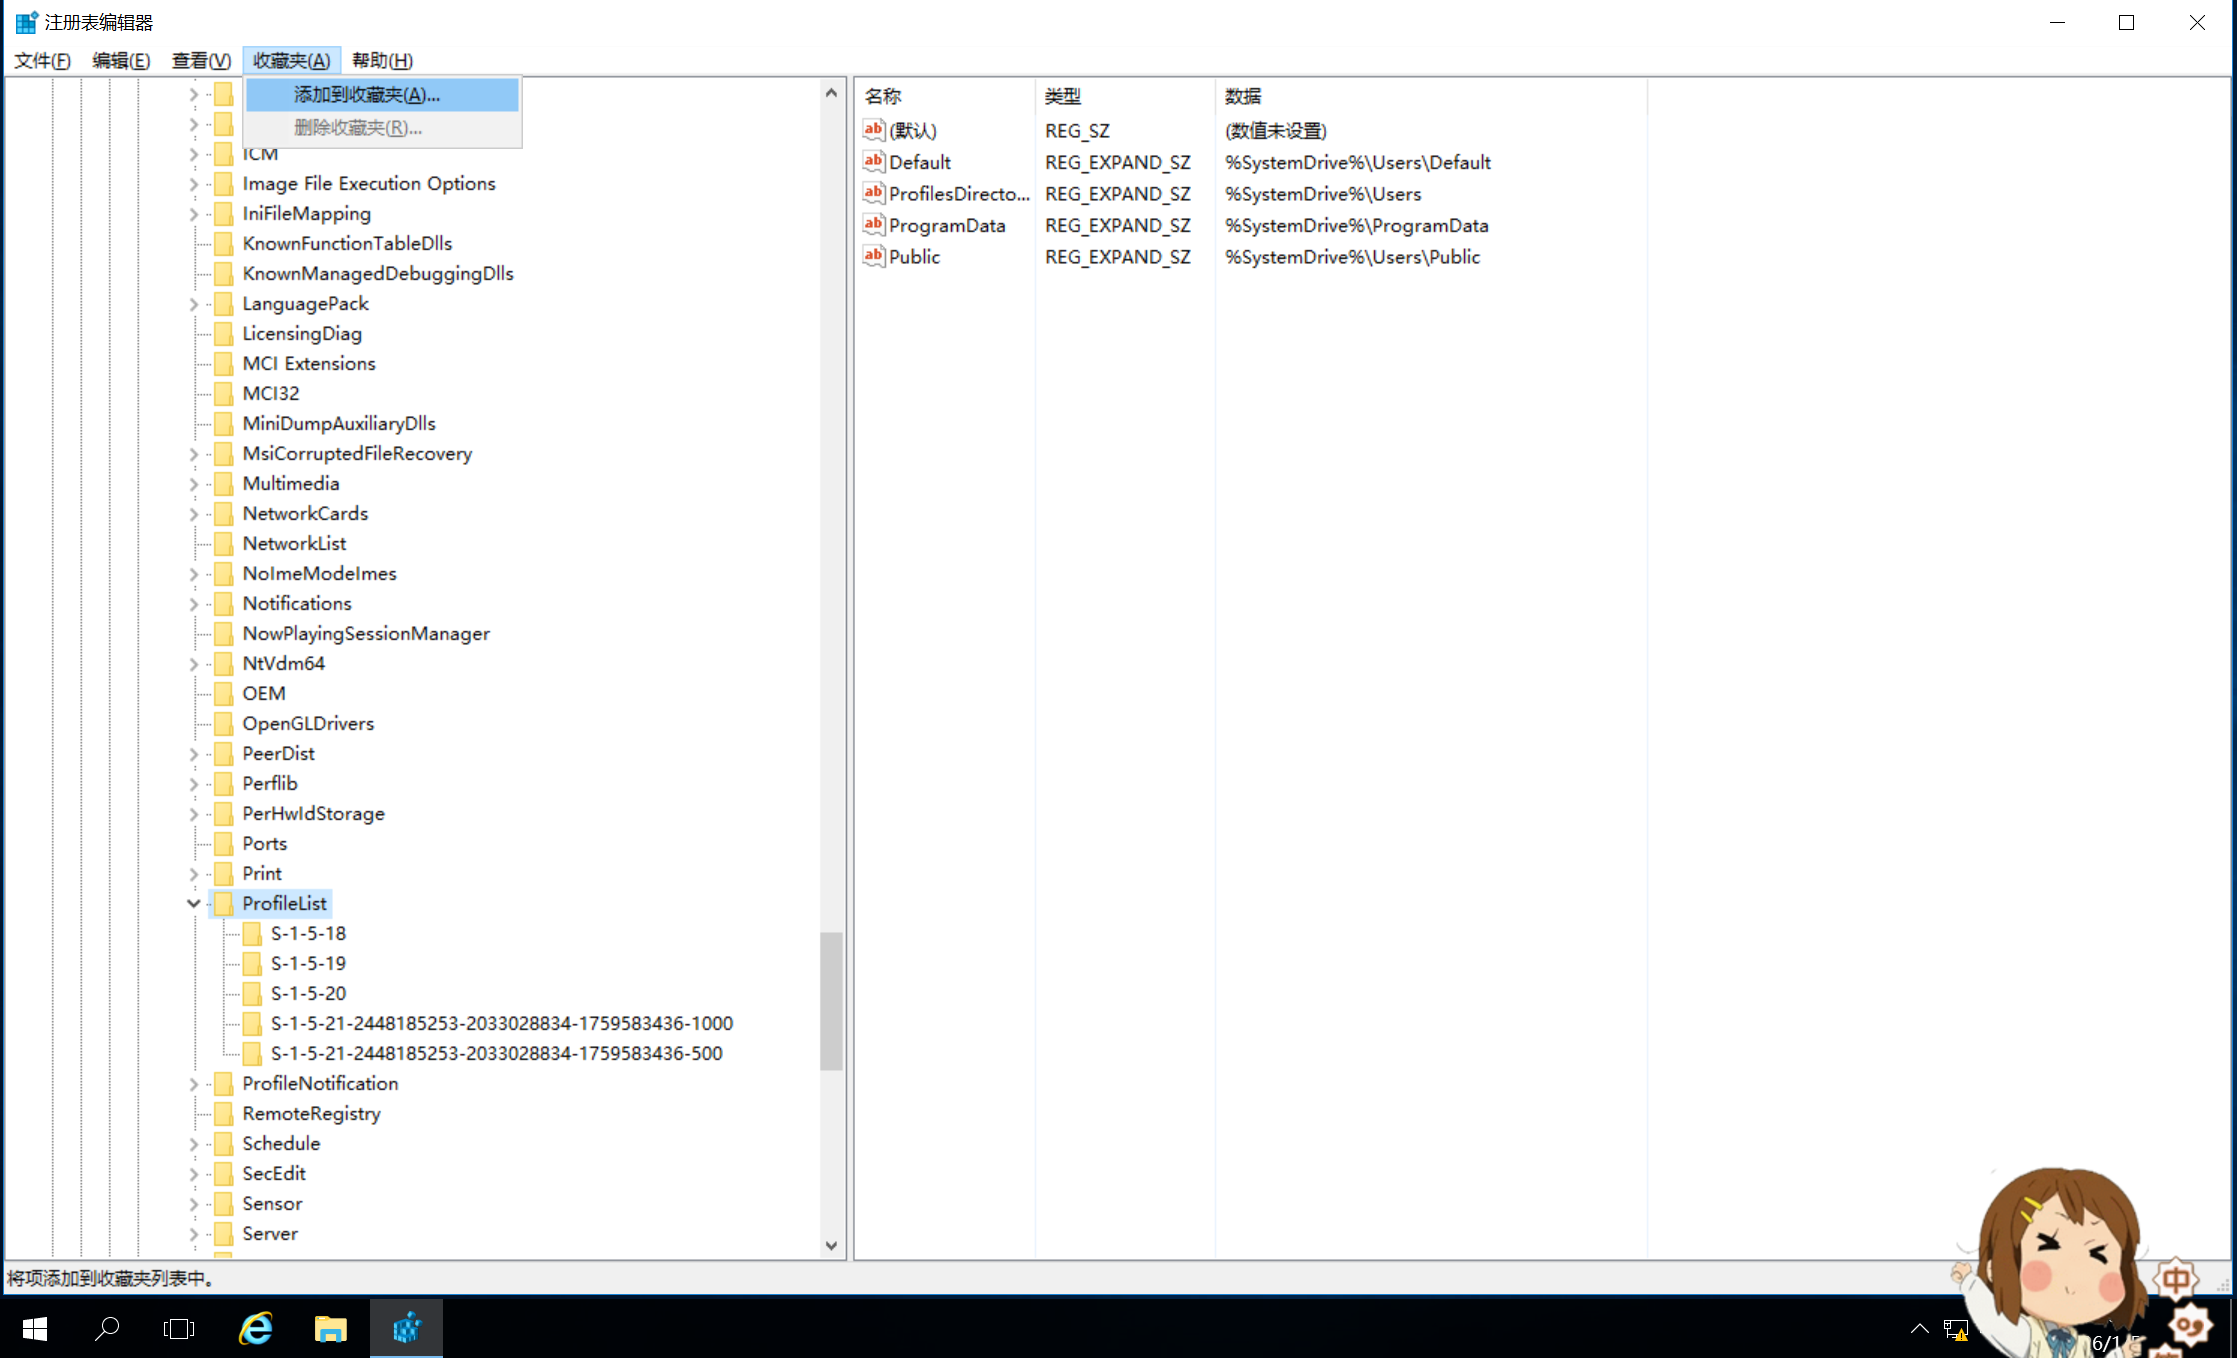Open Internet Explorer from the taskbar
The width and height of the screenshot is (2237, 1358).
[x=256, y=1328]
